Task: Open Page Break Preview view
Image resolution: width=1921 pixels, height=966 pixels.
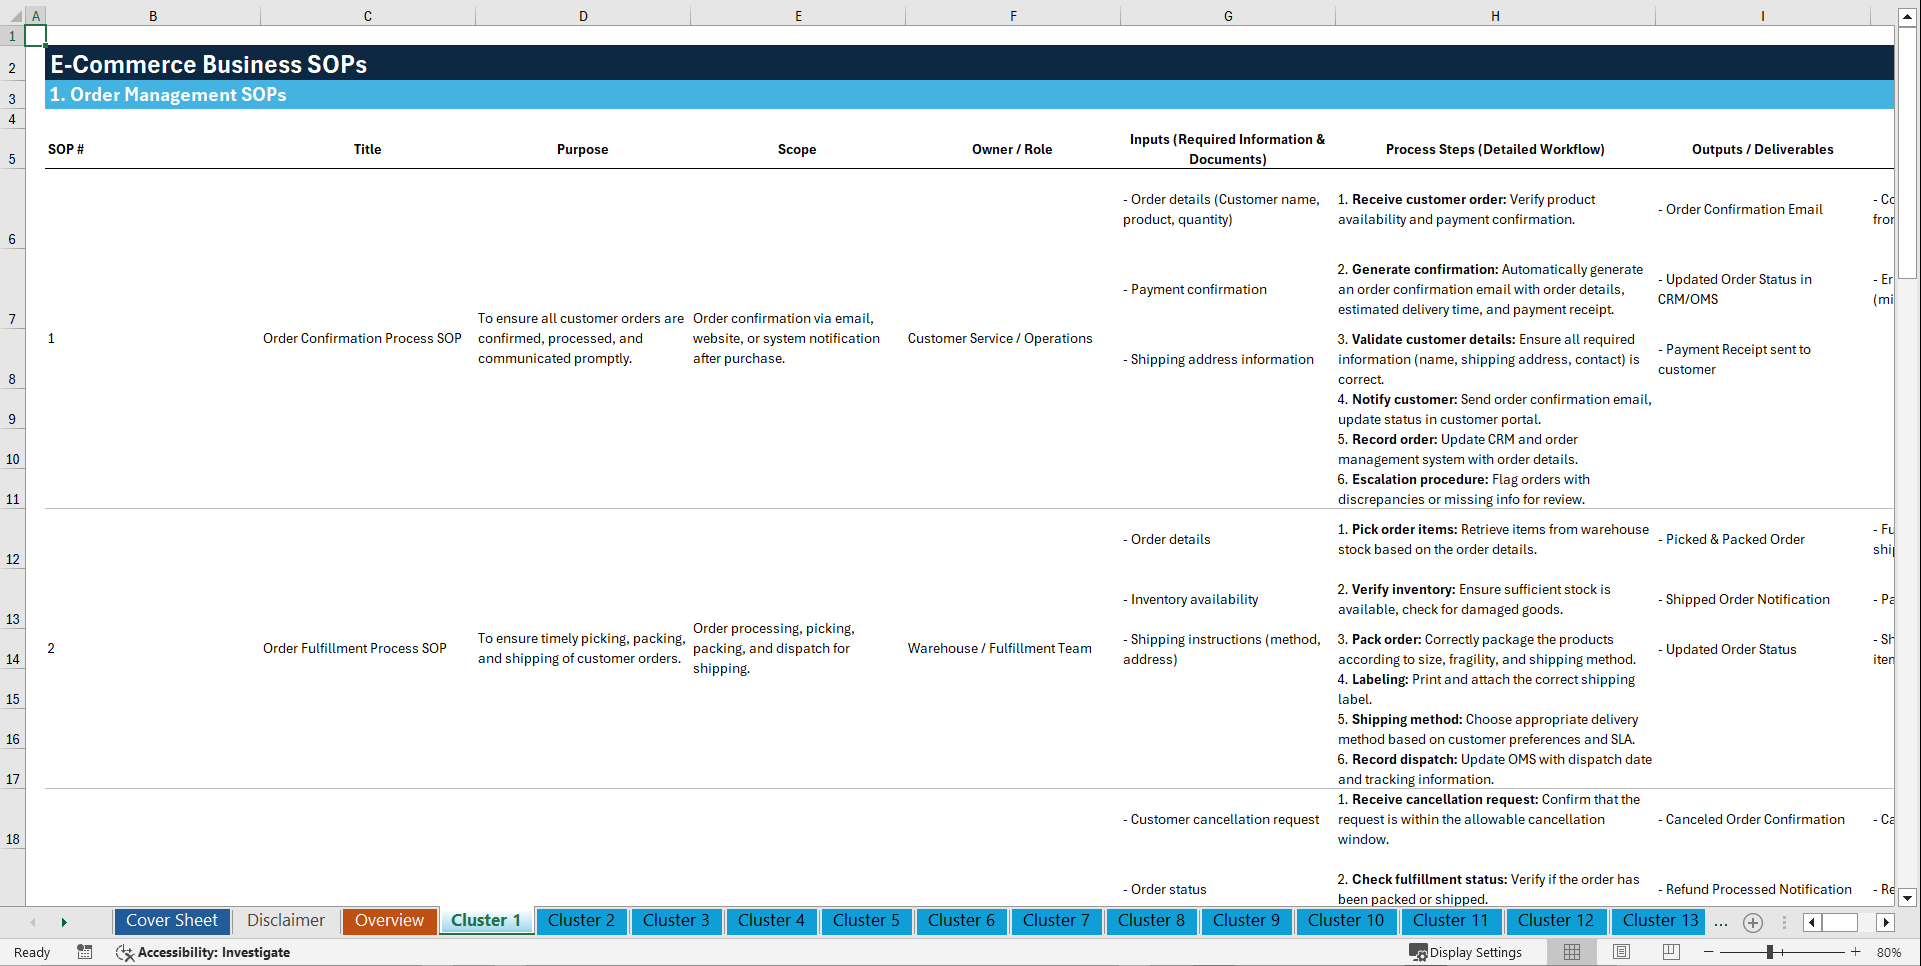Action: pos(1671,952)
